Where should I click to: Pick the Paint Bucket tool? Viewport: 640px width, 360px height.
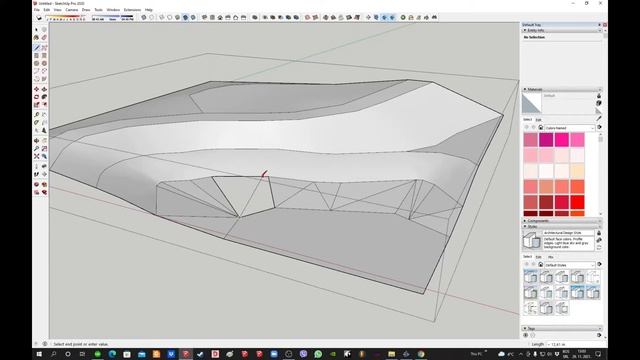click(36, 38)
